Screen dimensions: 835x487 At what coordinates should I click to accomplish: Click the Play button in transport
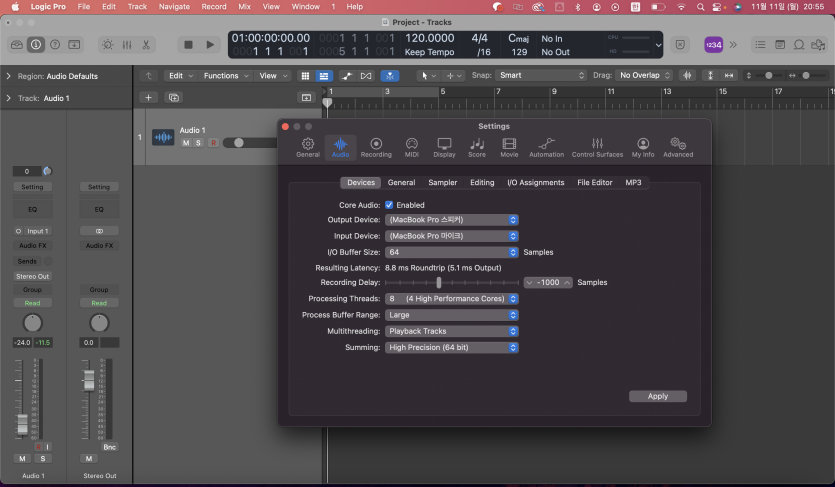click(210, 44)
